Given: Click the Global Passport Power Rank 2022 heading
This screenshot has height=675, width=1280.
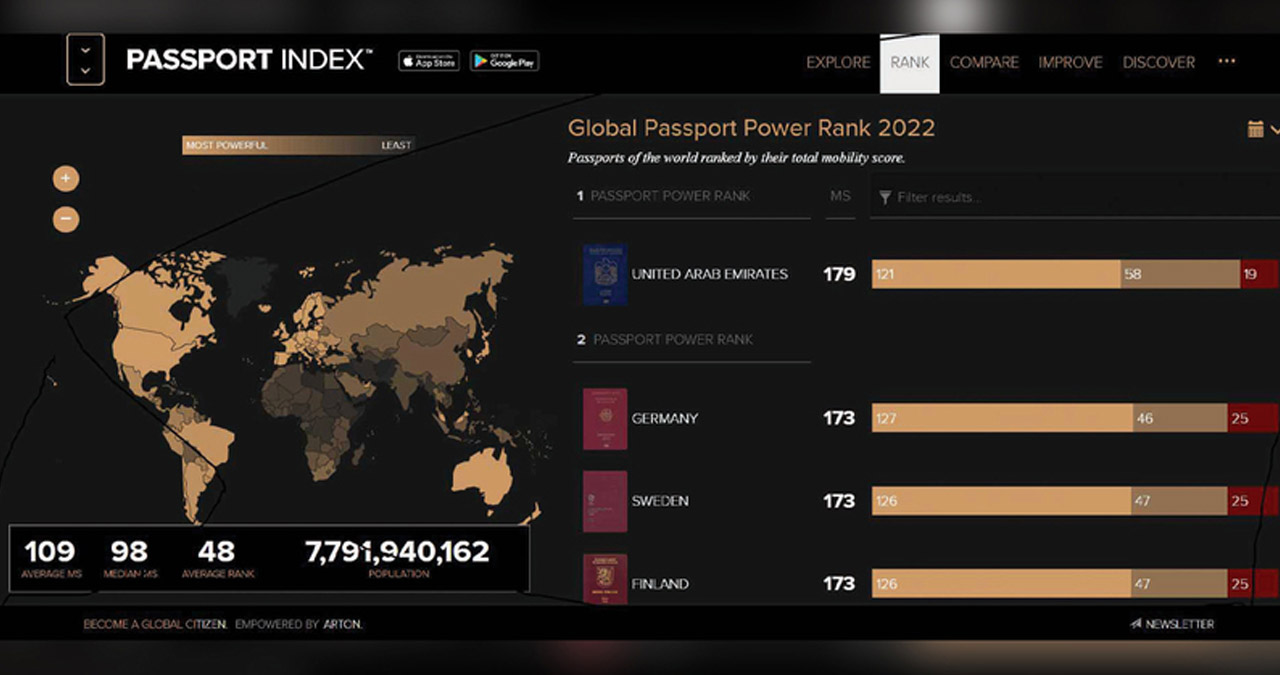Looking at the screenshot, I should 751,128.
